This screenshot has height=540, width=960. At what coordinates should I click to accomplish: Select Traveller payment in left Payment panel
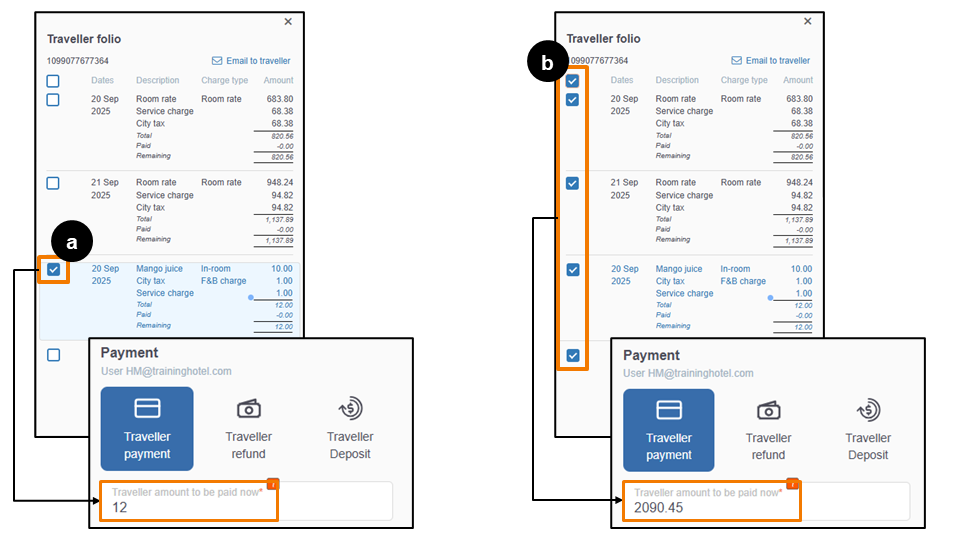[147, 429]
